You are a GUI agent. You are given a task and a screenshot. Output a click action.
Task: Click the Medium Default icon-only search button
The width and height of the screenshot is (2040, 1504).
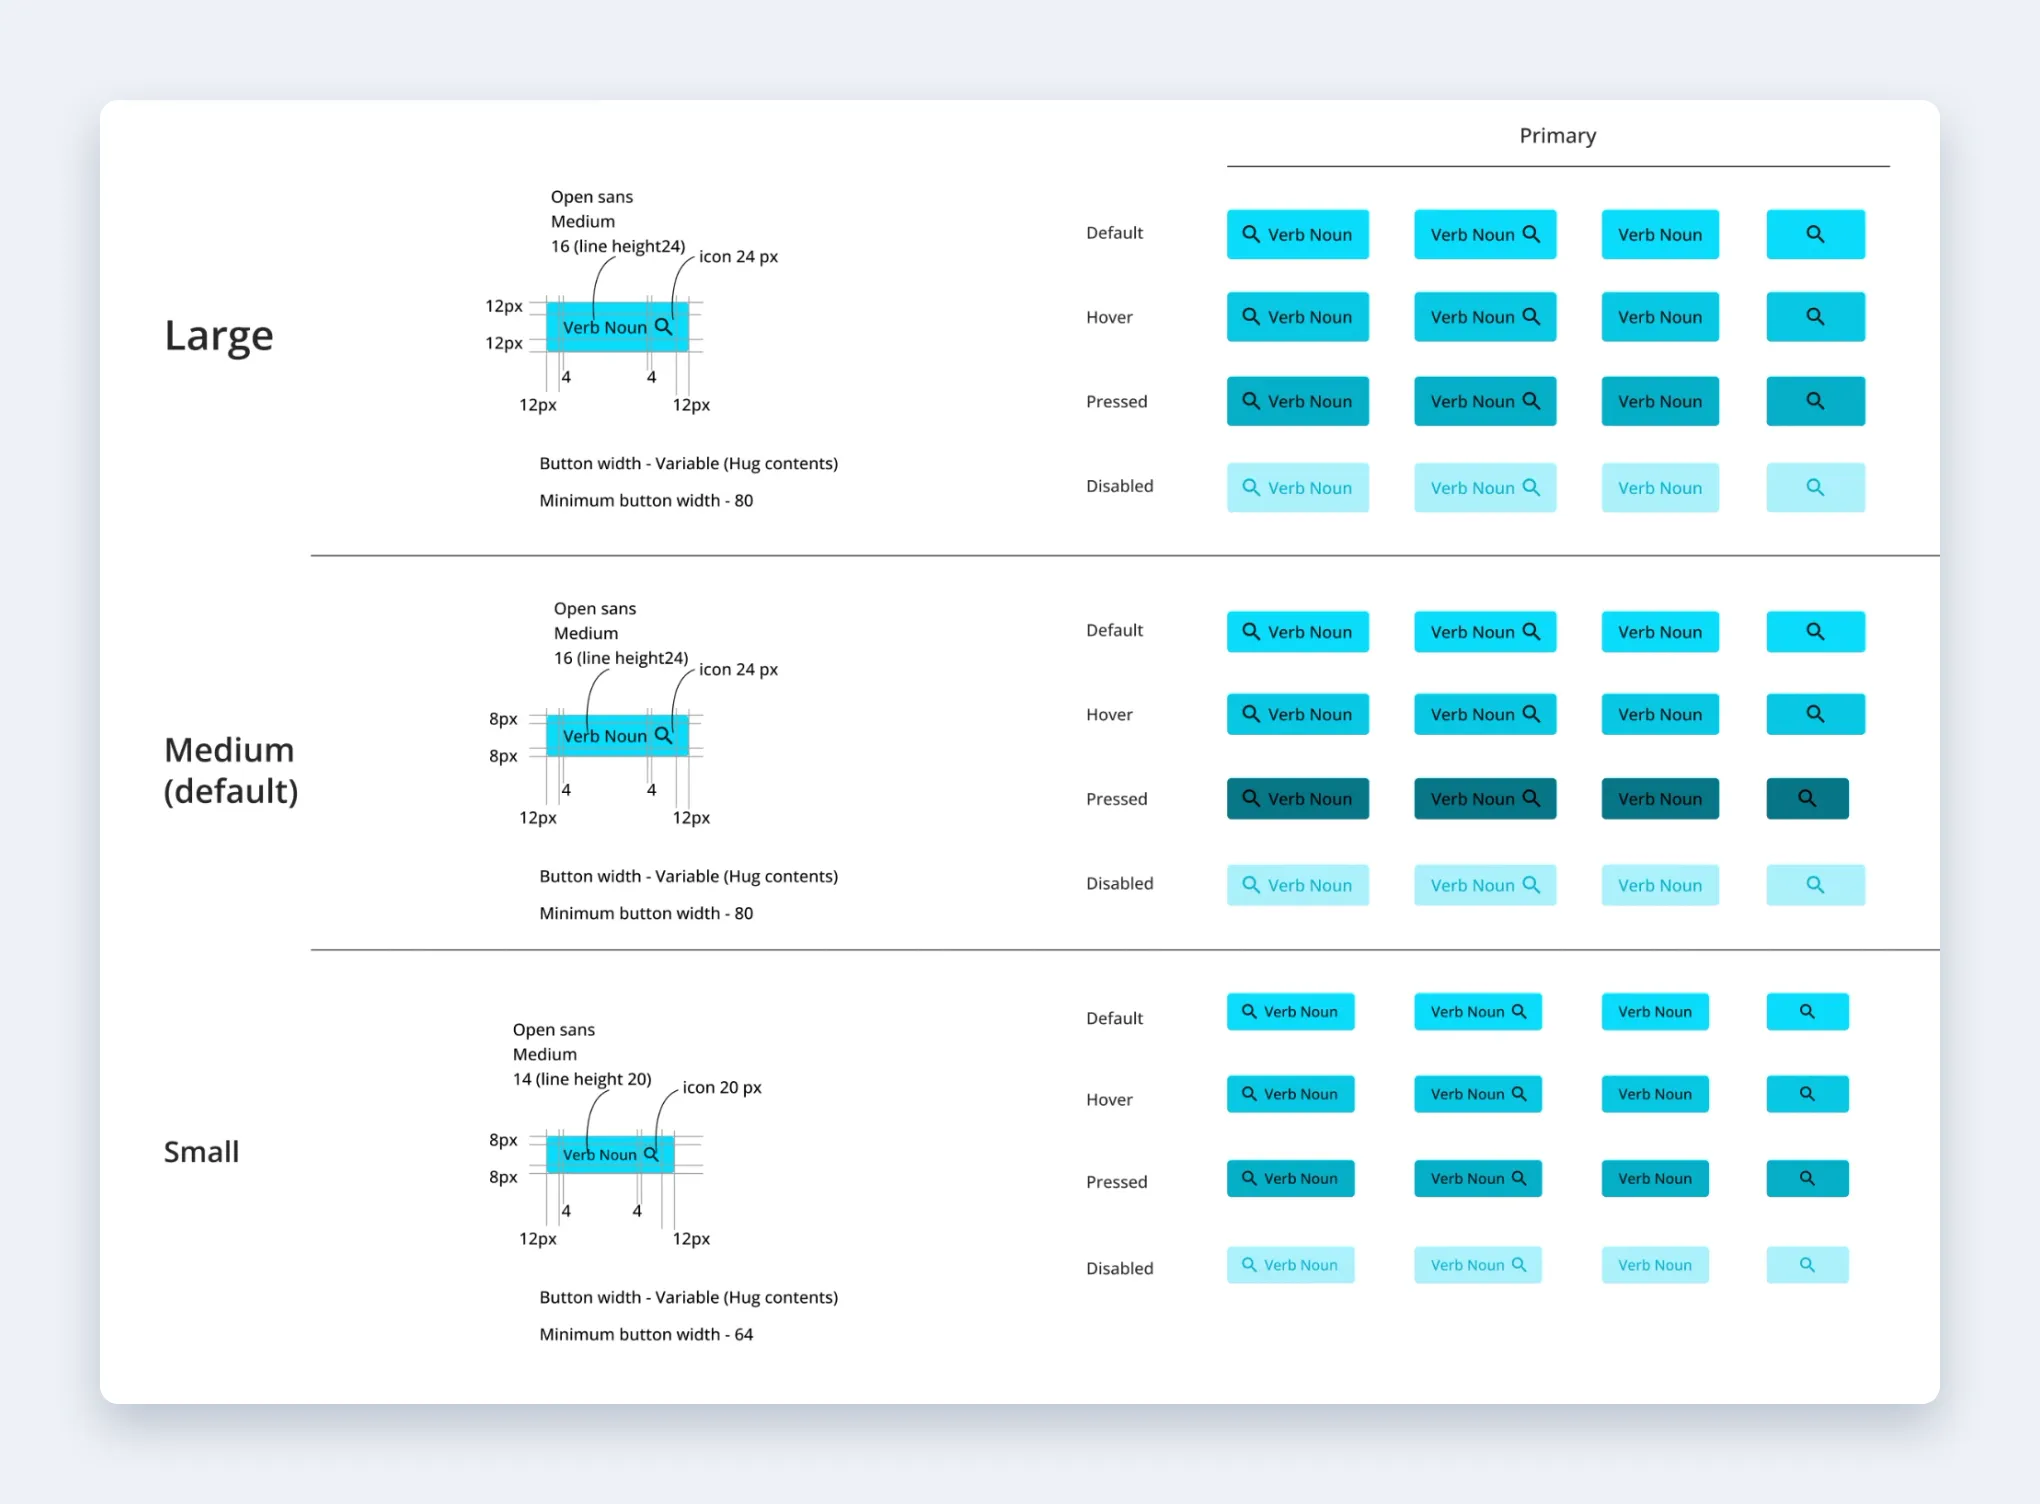point(1815,632)
